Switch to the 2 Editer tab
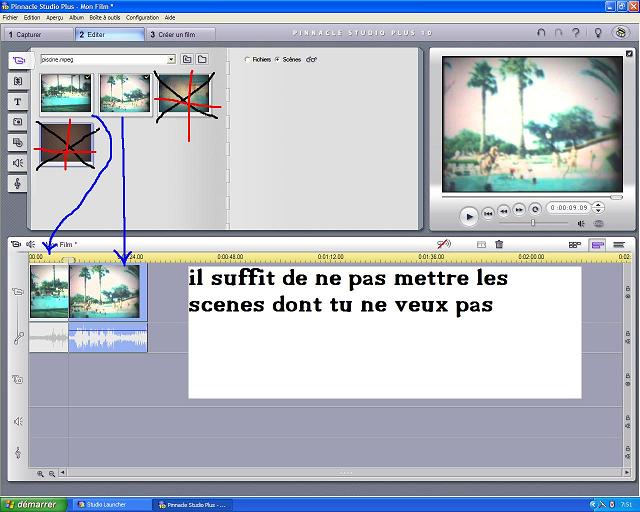The image size is (640, 512). (110, 35)
